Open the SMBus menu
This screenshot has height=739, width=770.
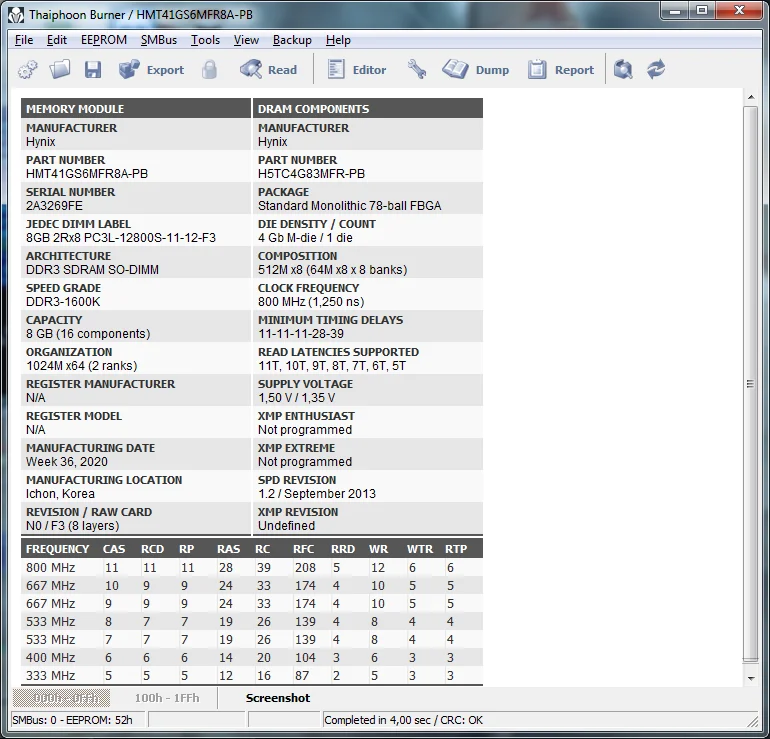coord(159,40)
